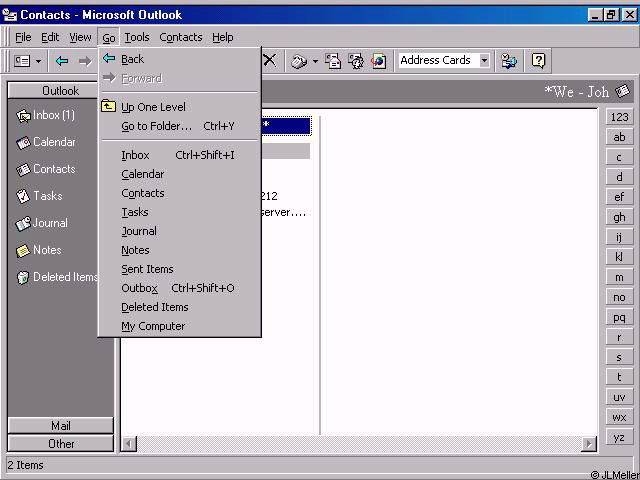Open Contacts in the Outlook bar

click(46, 169)
